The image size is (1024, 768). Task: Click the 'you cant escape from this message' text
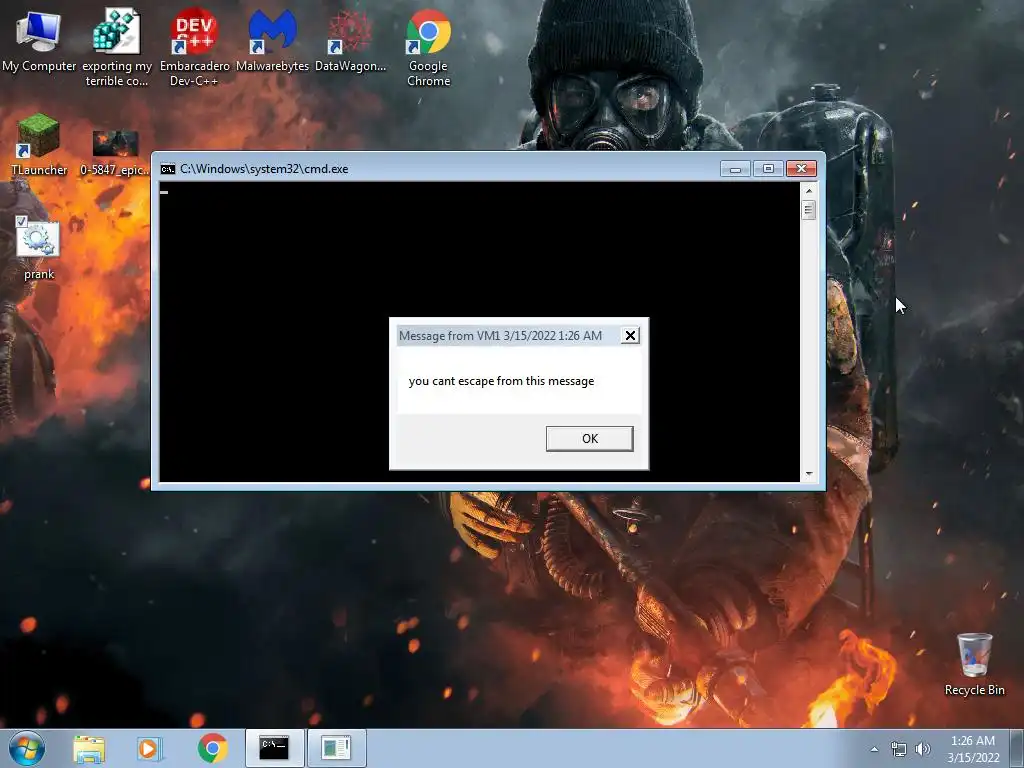click(502, 381)
